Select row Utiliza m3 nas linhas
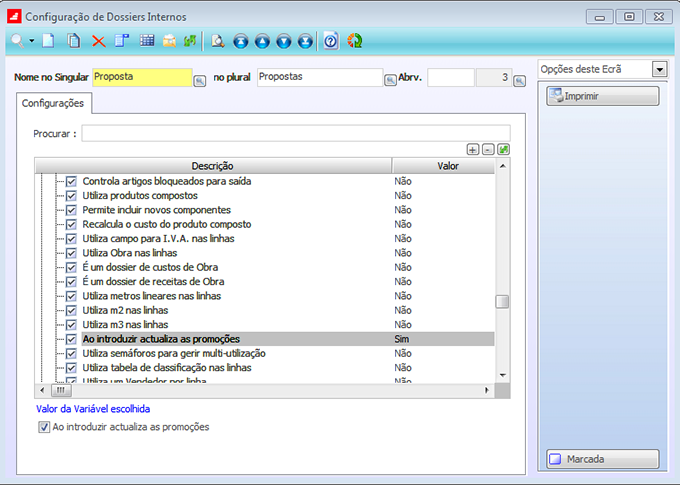 pos(288,324)
